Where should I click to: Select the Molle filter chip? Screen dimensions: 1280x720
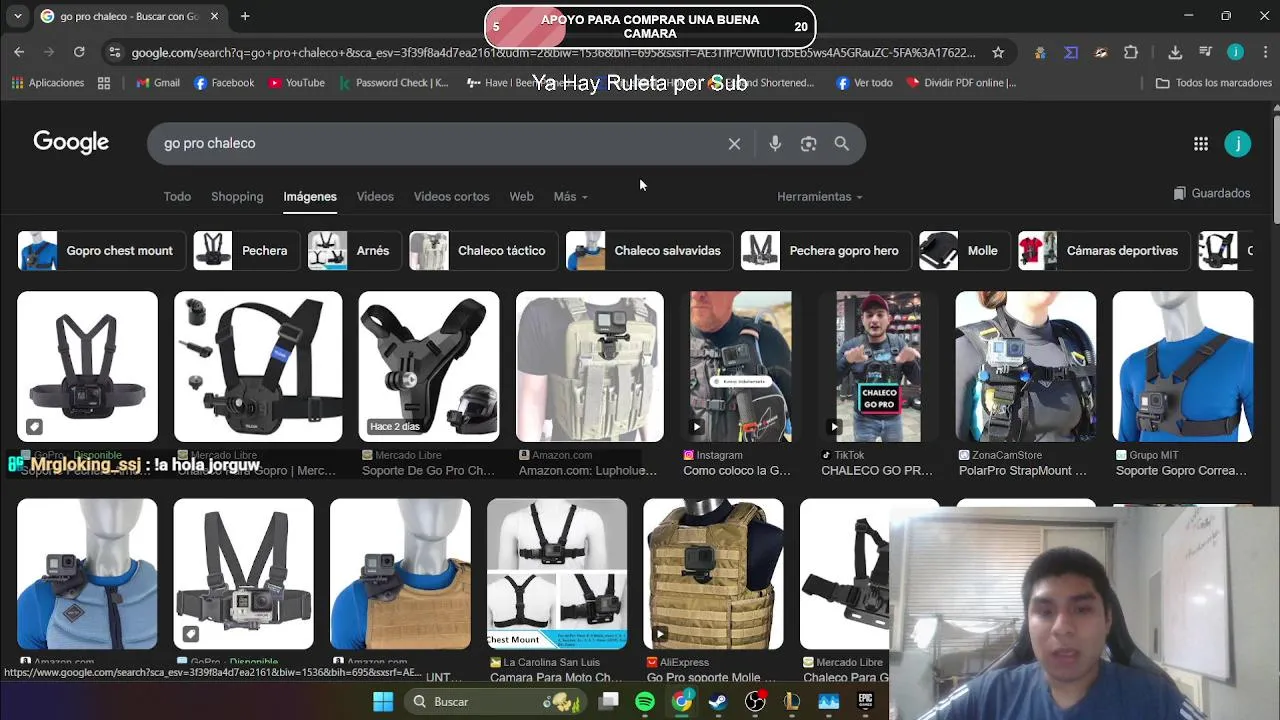point(964,251)
